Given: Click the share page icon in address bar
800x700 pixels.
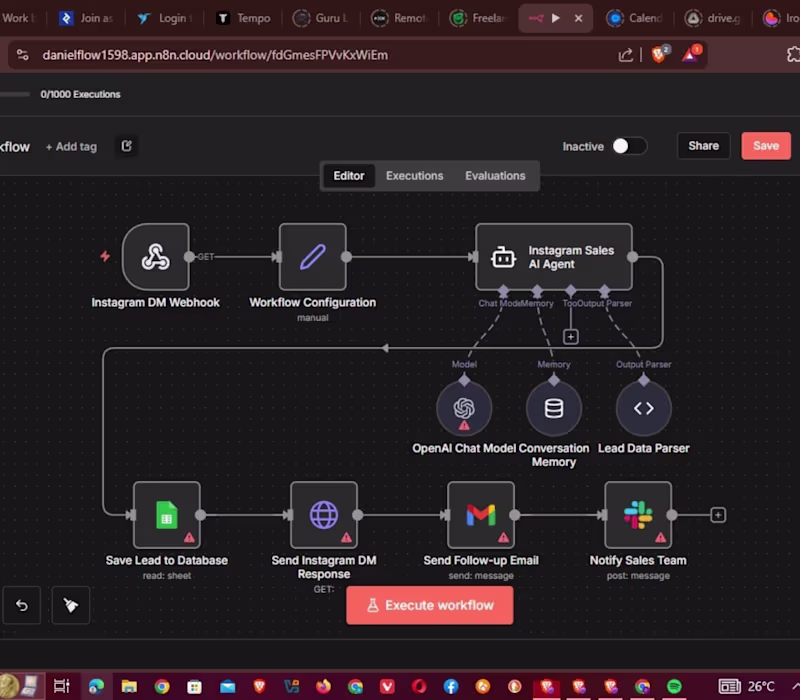Looking at the screenshot, I should coord(626,55).
